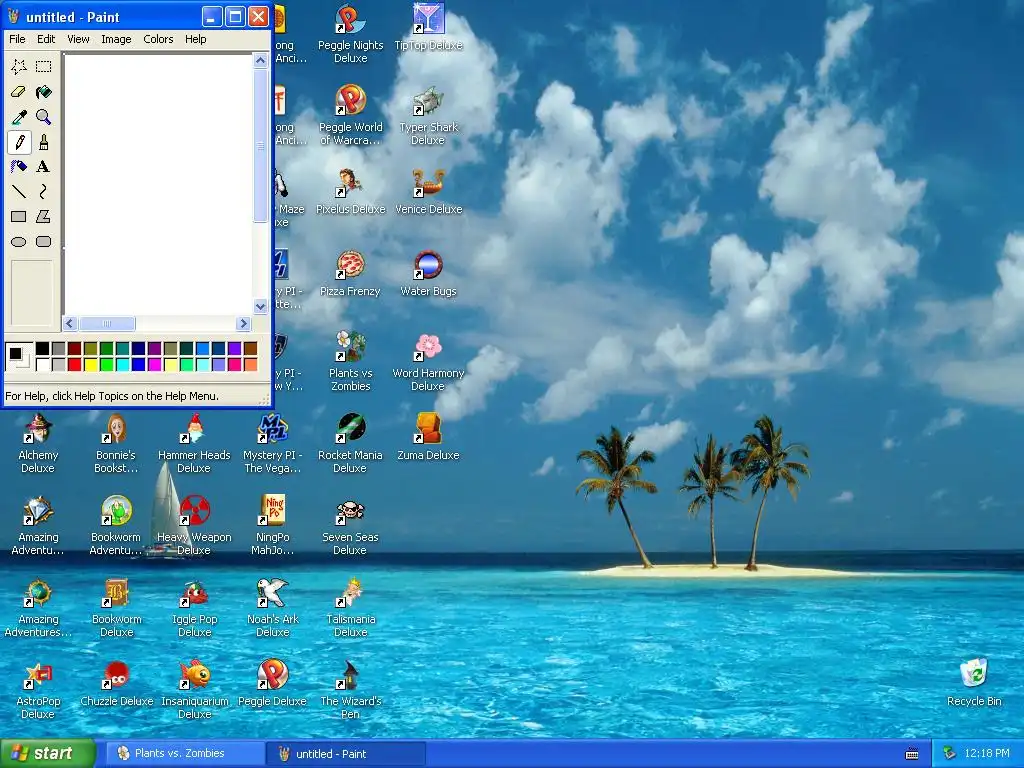The image size is (1024, 768).
Task: Select the Word Harmony Deluxe icon
Action: pyautogui.click(x=428, y=361)
